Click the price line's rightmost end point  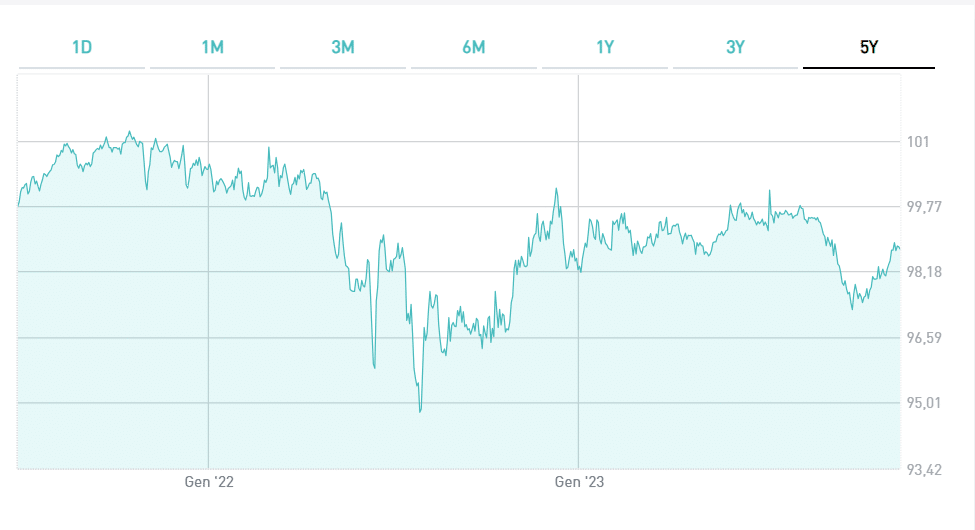pos(900,249)
